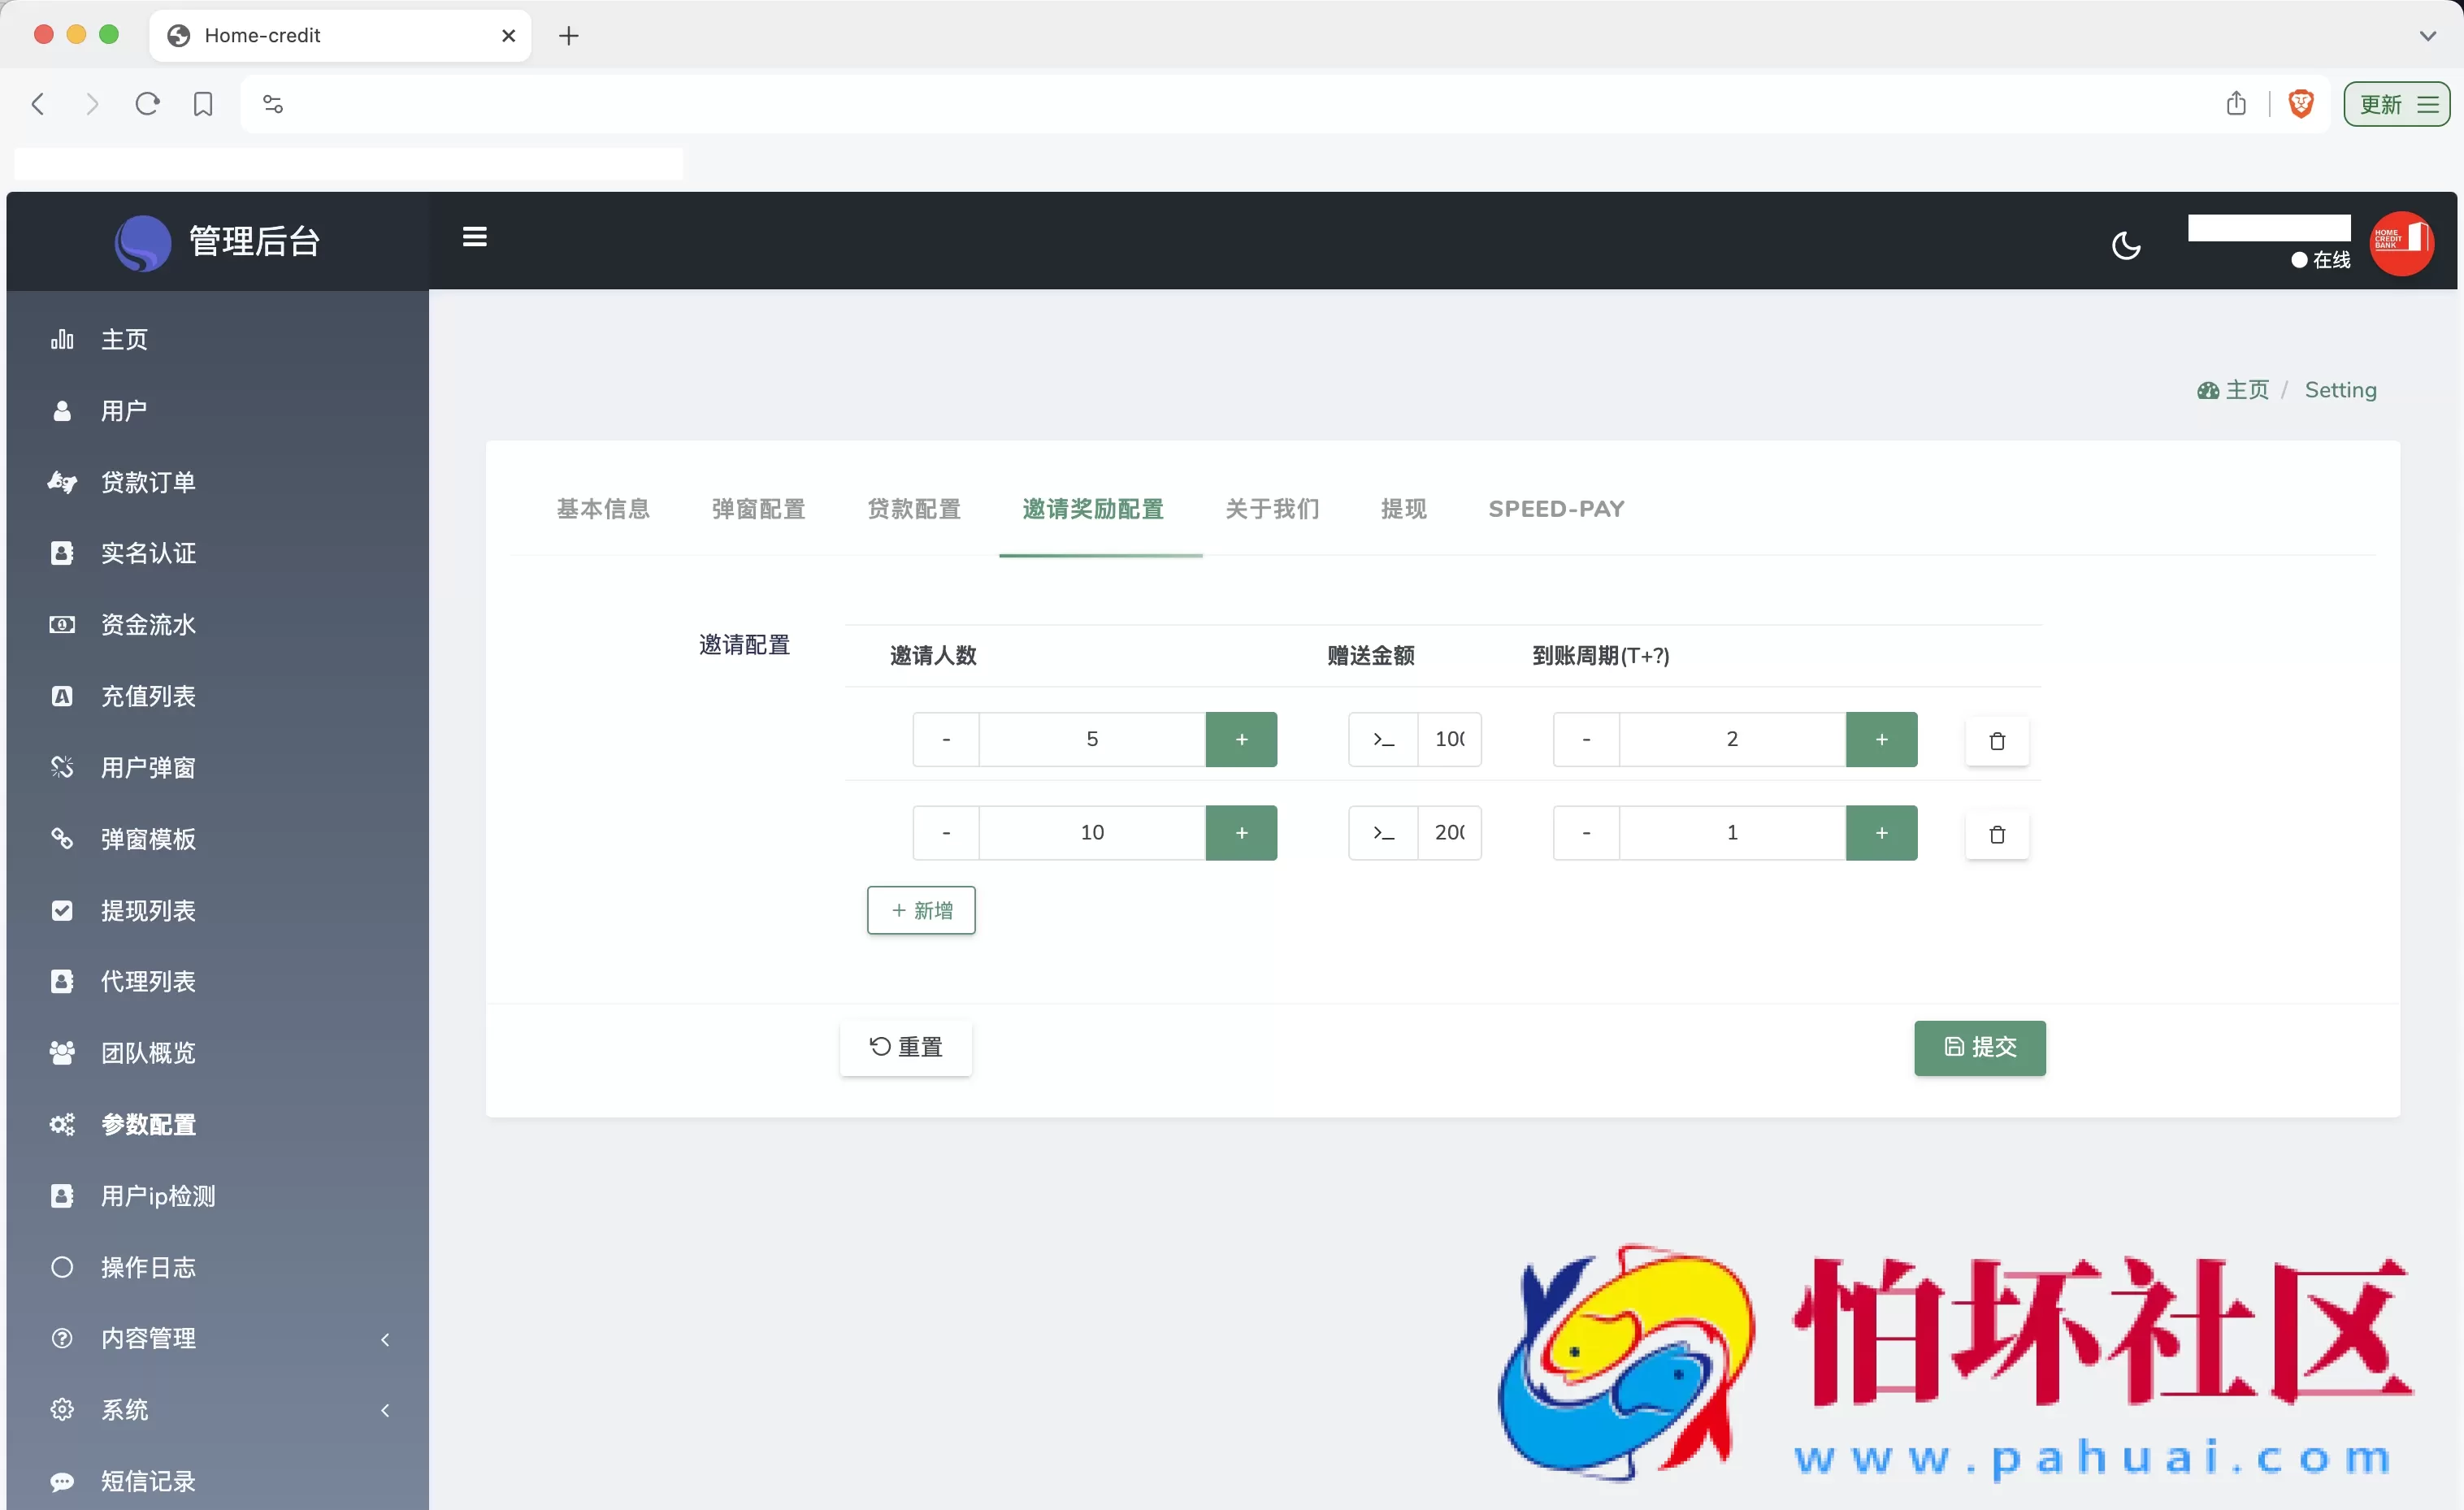
Task: Increase first row 到账周期 with plus stepper
Action: coord(1882,740)
